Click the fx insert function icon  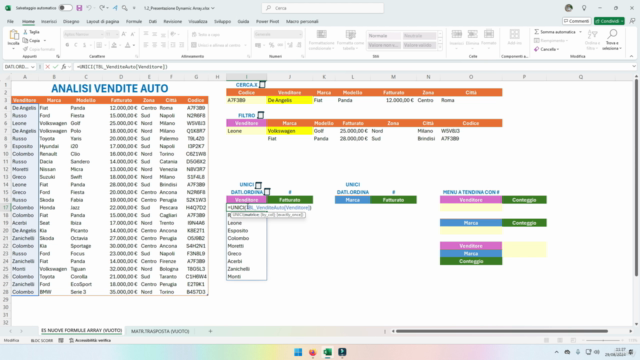click(x=64, y=67)
